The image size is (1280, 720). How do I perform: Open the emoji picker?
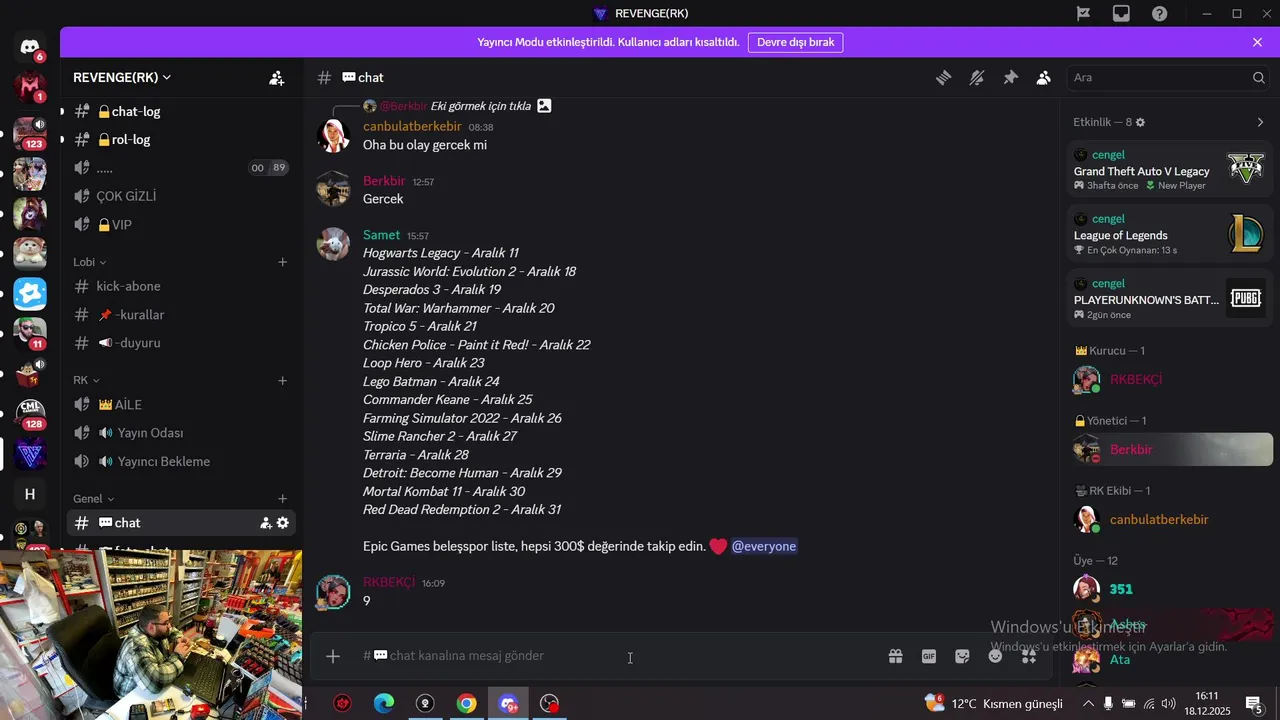(x=995, y=657)
